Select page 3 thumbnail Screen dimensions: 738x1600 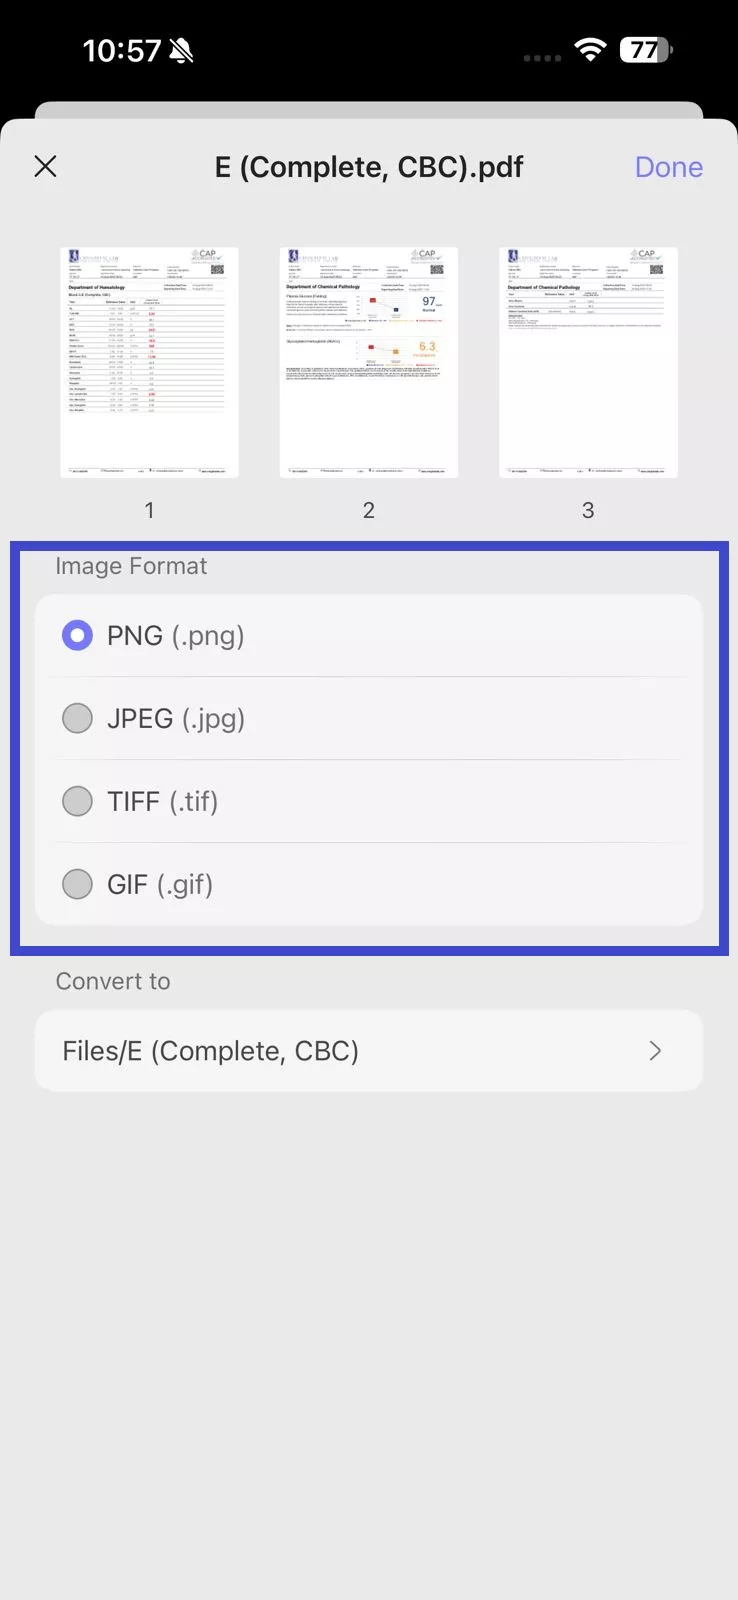[x=587, y=362]
